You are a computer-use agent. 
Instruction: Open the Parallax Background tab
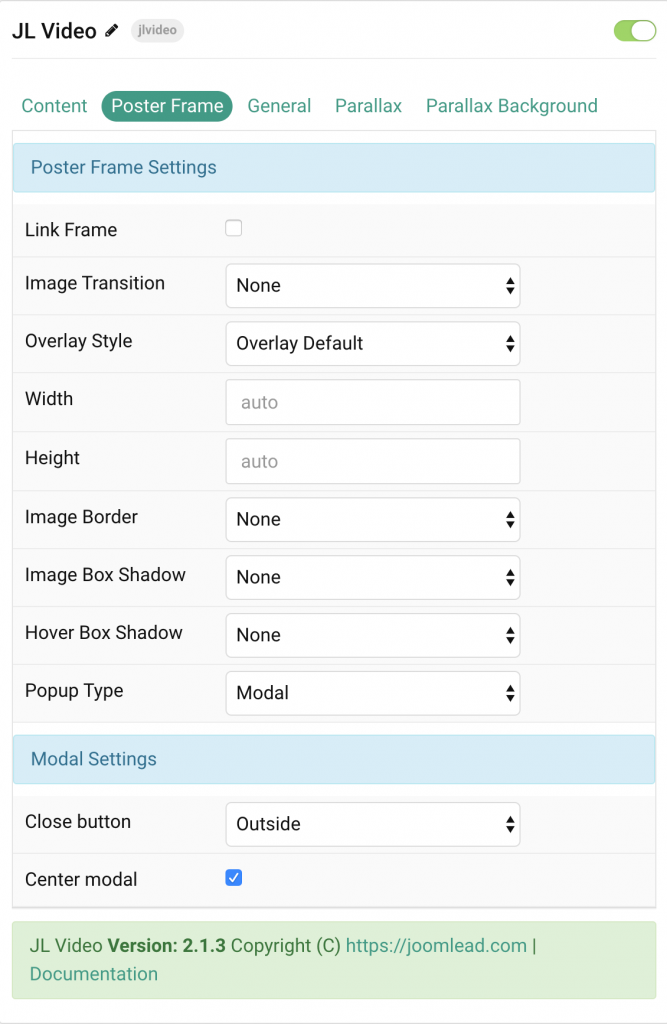tap(511, 105)
